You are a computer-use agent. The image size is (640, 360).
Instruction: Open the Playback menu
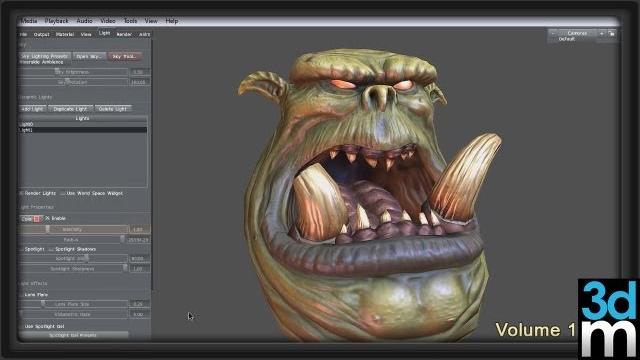pyautogui.click(x=56, y=21)
